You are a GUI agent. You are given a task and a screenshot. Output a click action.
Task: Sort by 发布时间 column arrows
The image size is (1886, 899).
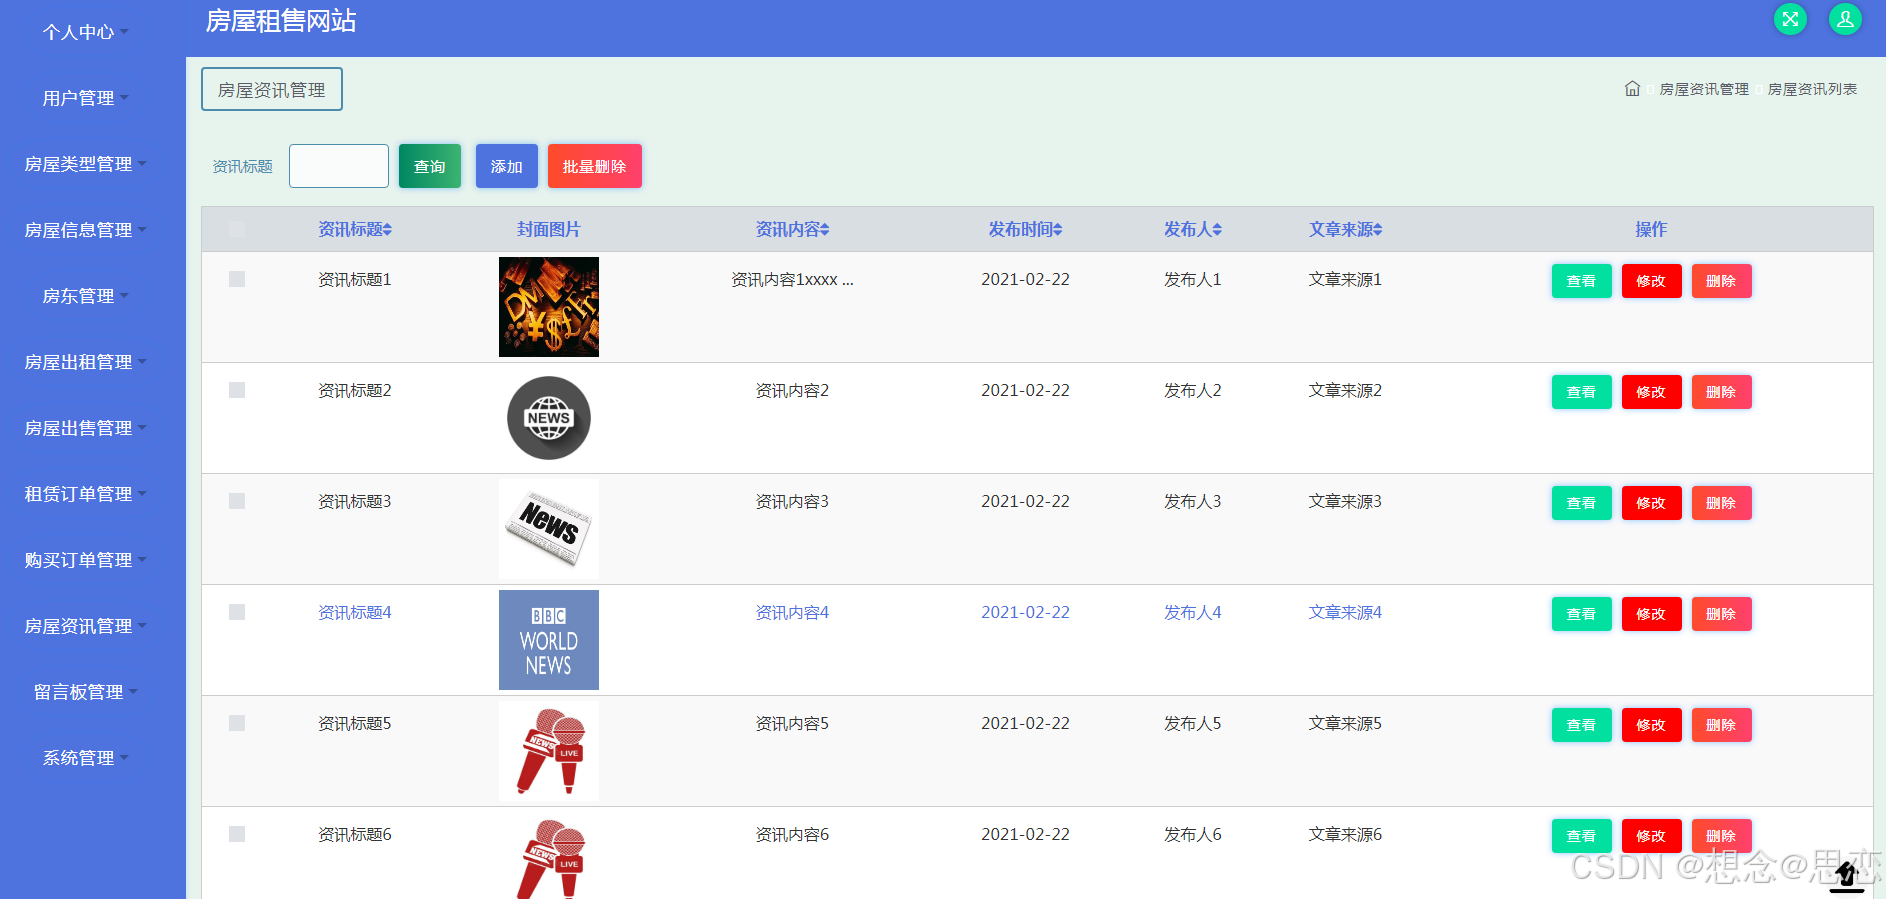(1058, 230)
